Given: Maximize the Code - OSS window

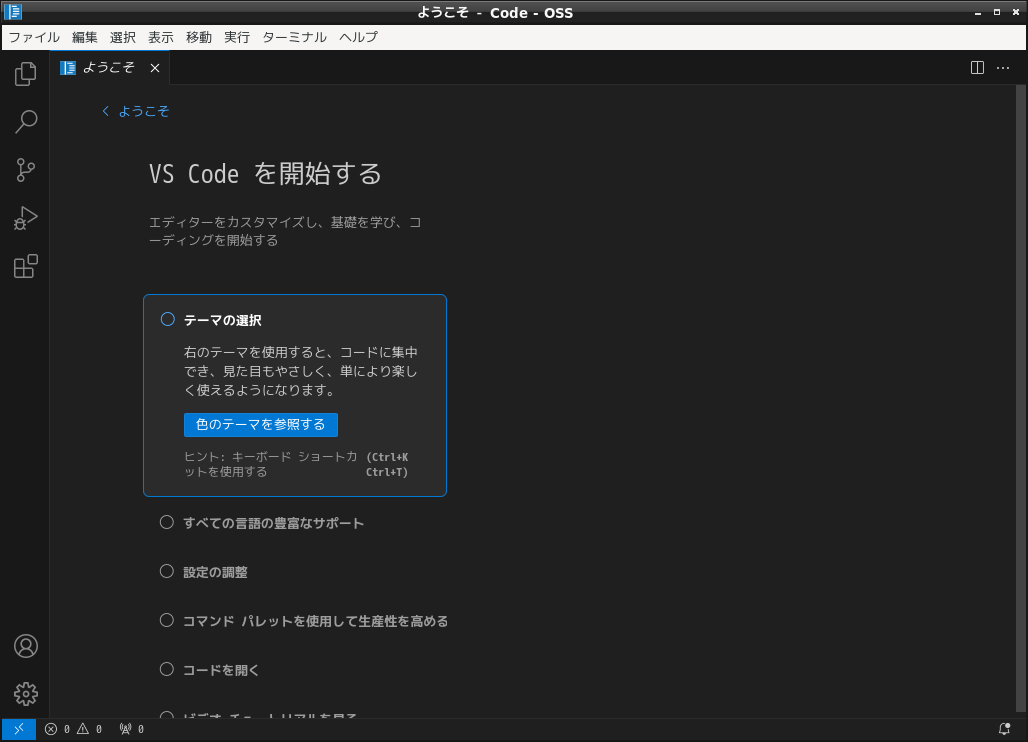Looking at the screenshot, I should 997,12.
